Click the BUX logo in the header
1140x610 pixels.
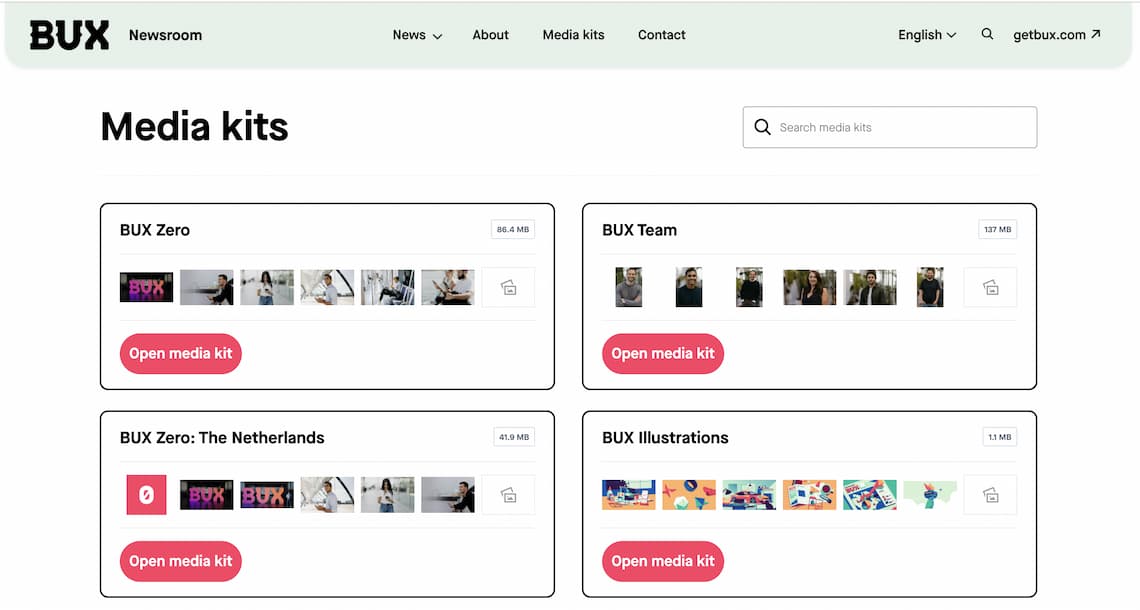69,35
